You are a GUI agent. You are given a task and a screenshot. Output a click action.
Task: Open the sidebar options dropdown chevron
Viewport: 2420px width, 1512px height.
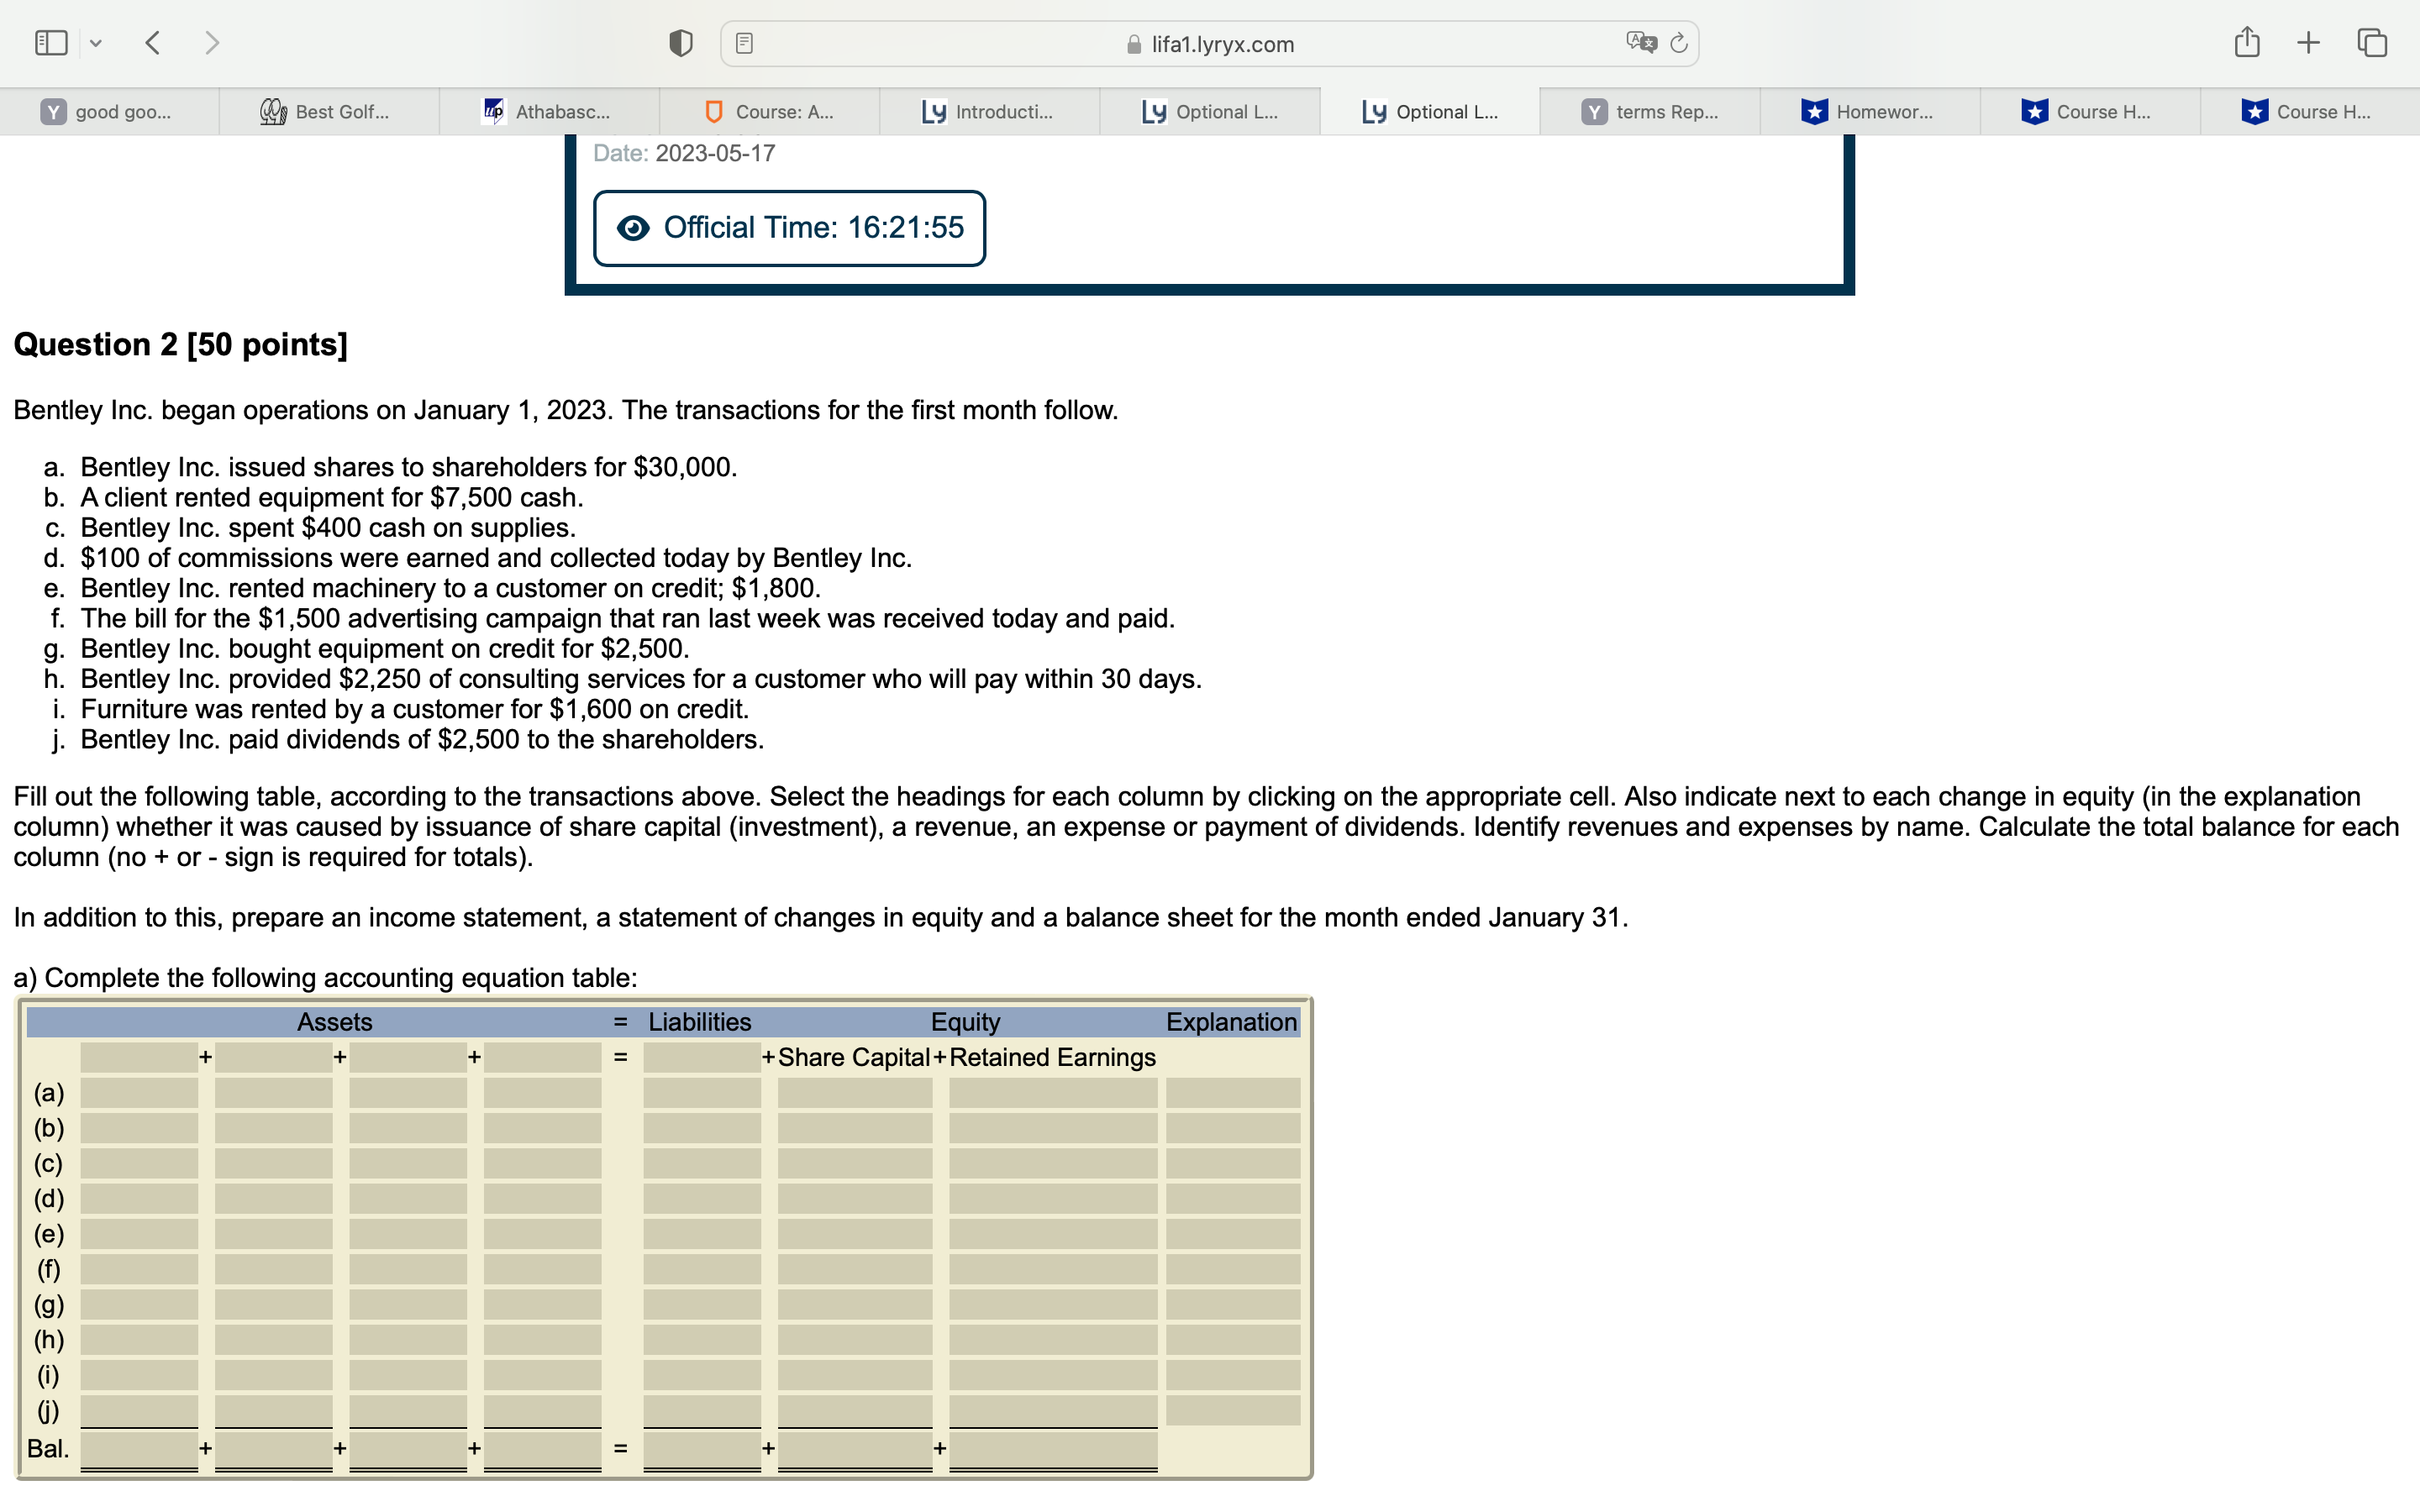coord(96,43)
